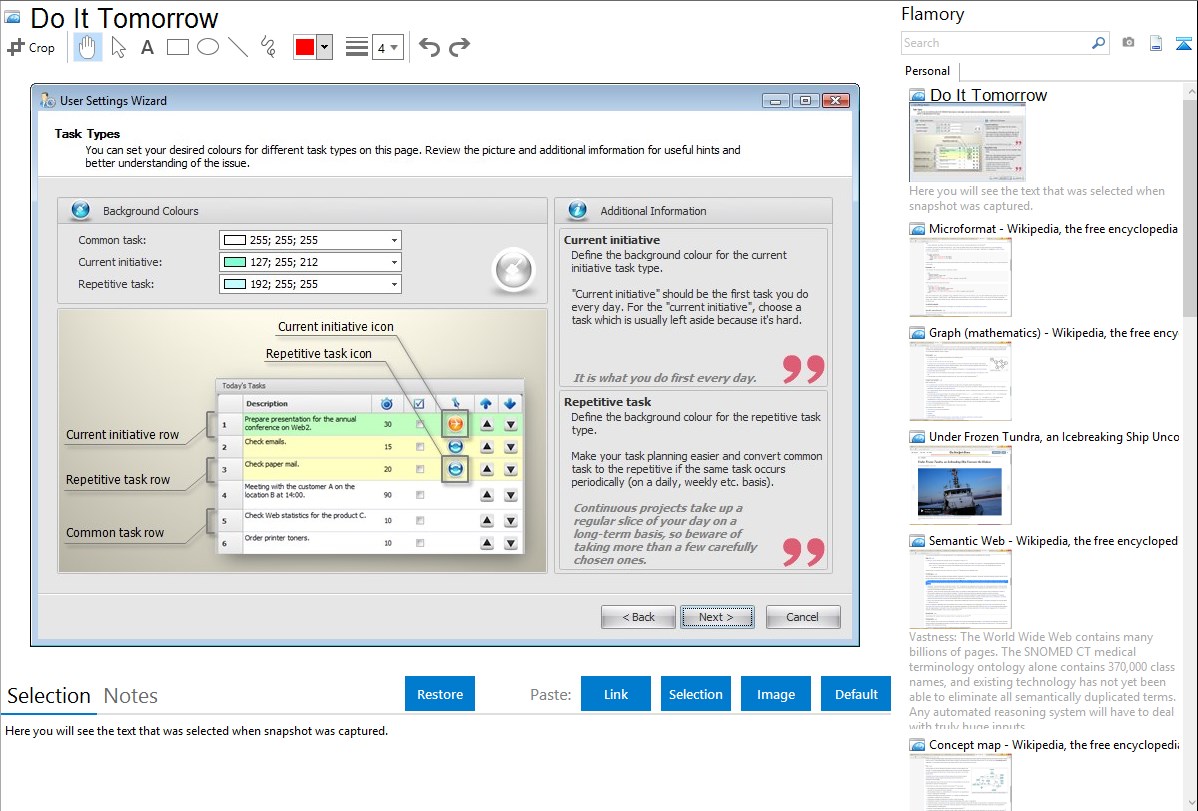Screen dimensions: 1198x811
Task: Tick checkbox for Prepare presentation task row
Action: click(x=419, y=424)
